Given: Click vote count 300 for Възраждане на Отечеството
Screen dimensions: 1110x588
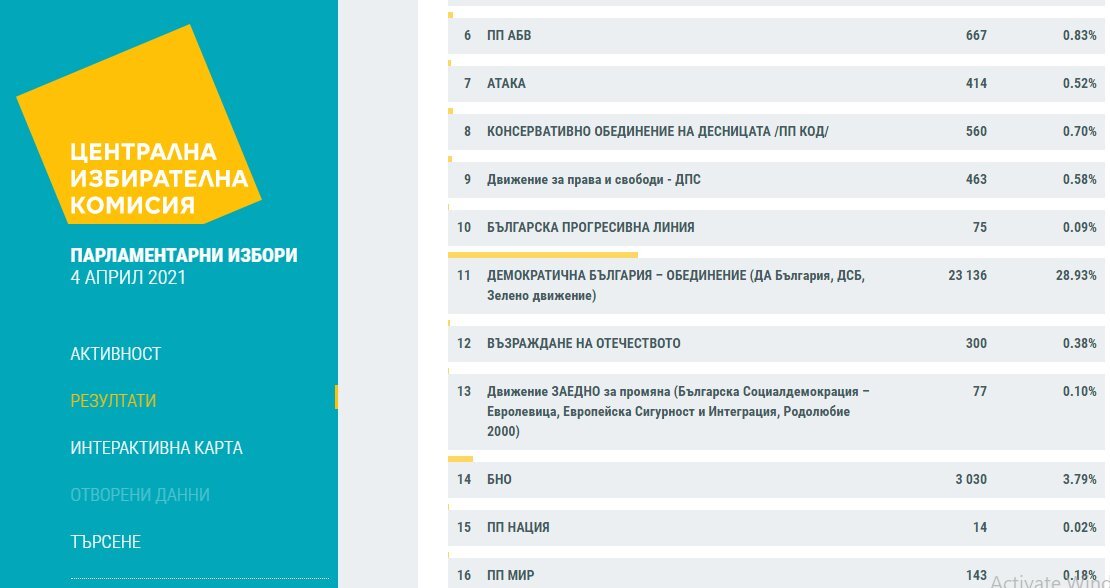Looking at the screenshot, I should click(976, 344).
